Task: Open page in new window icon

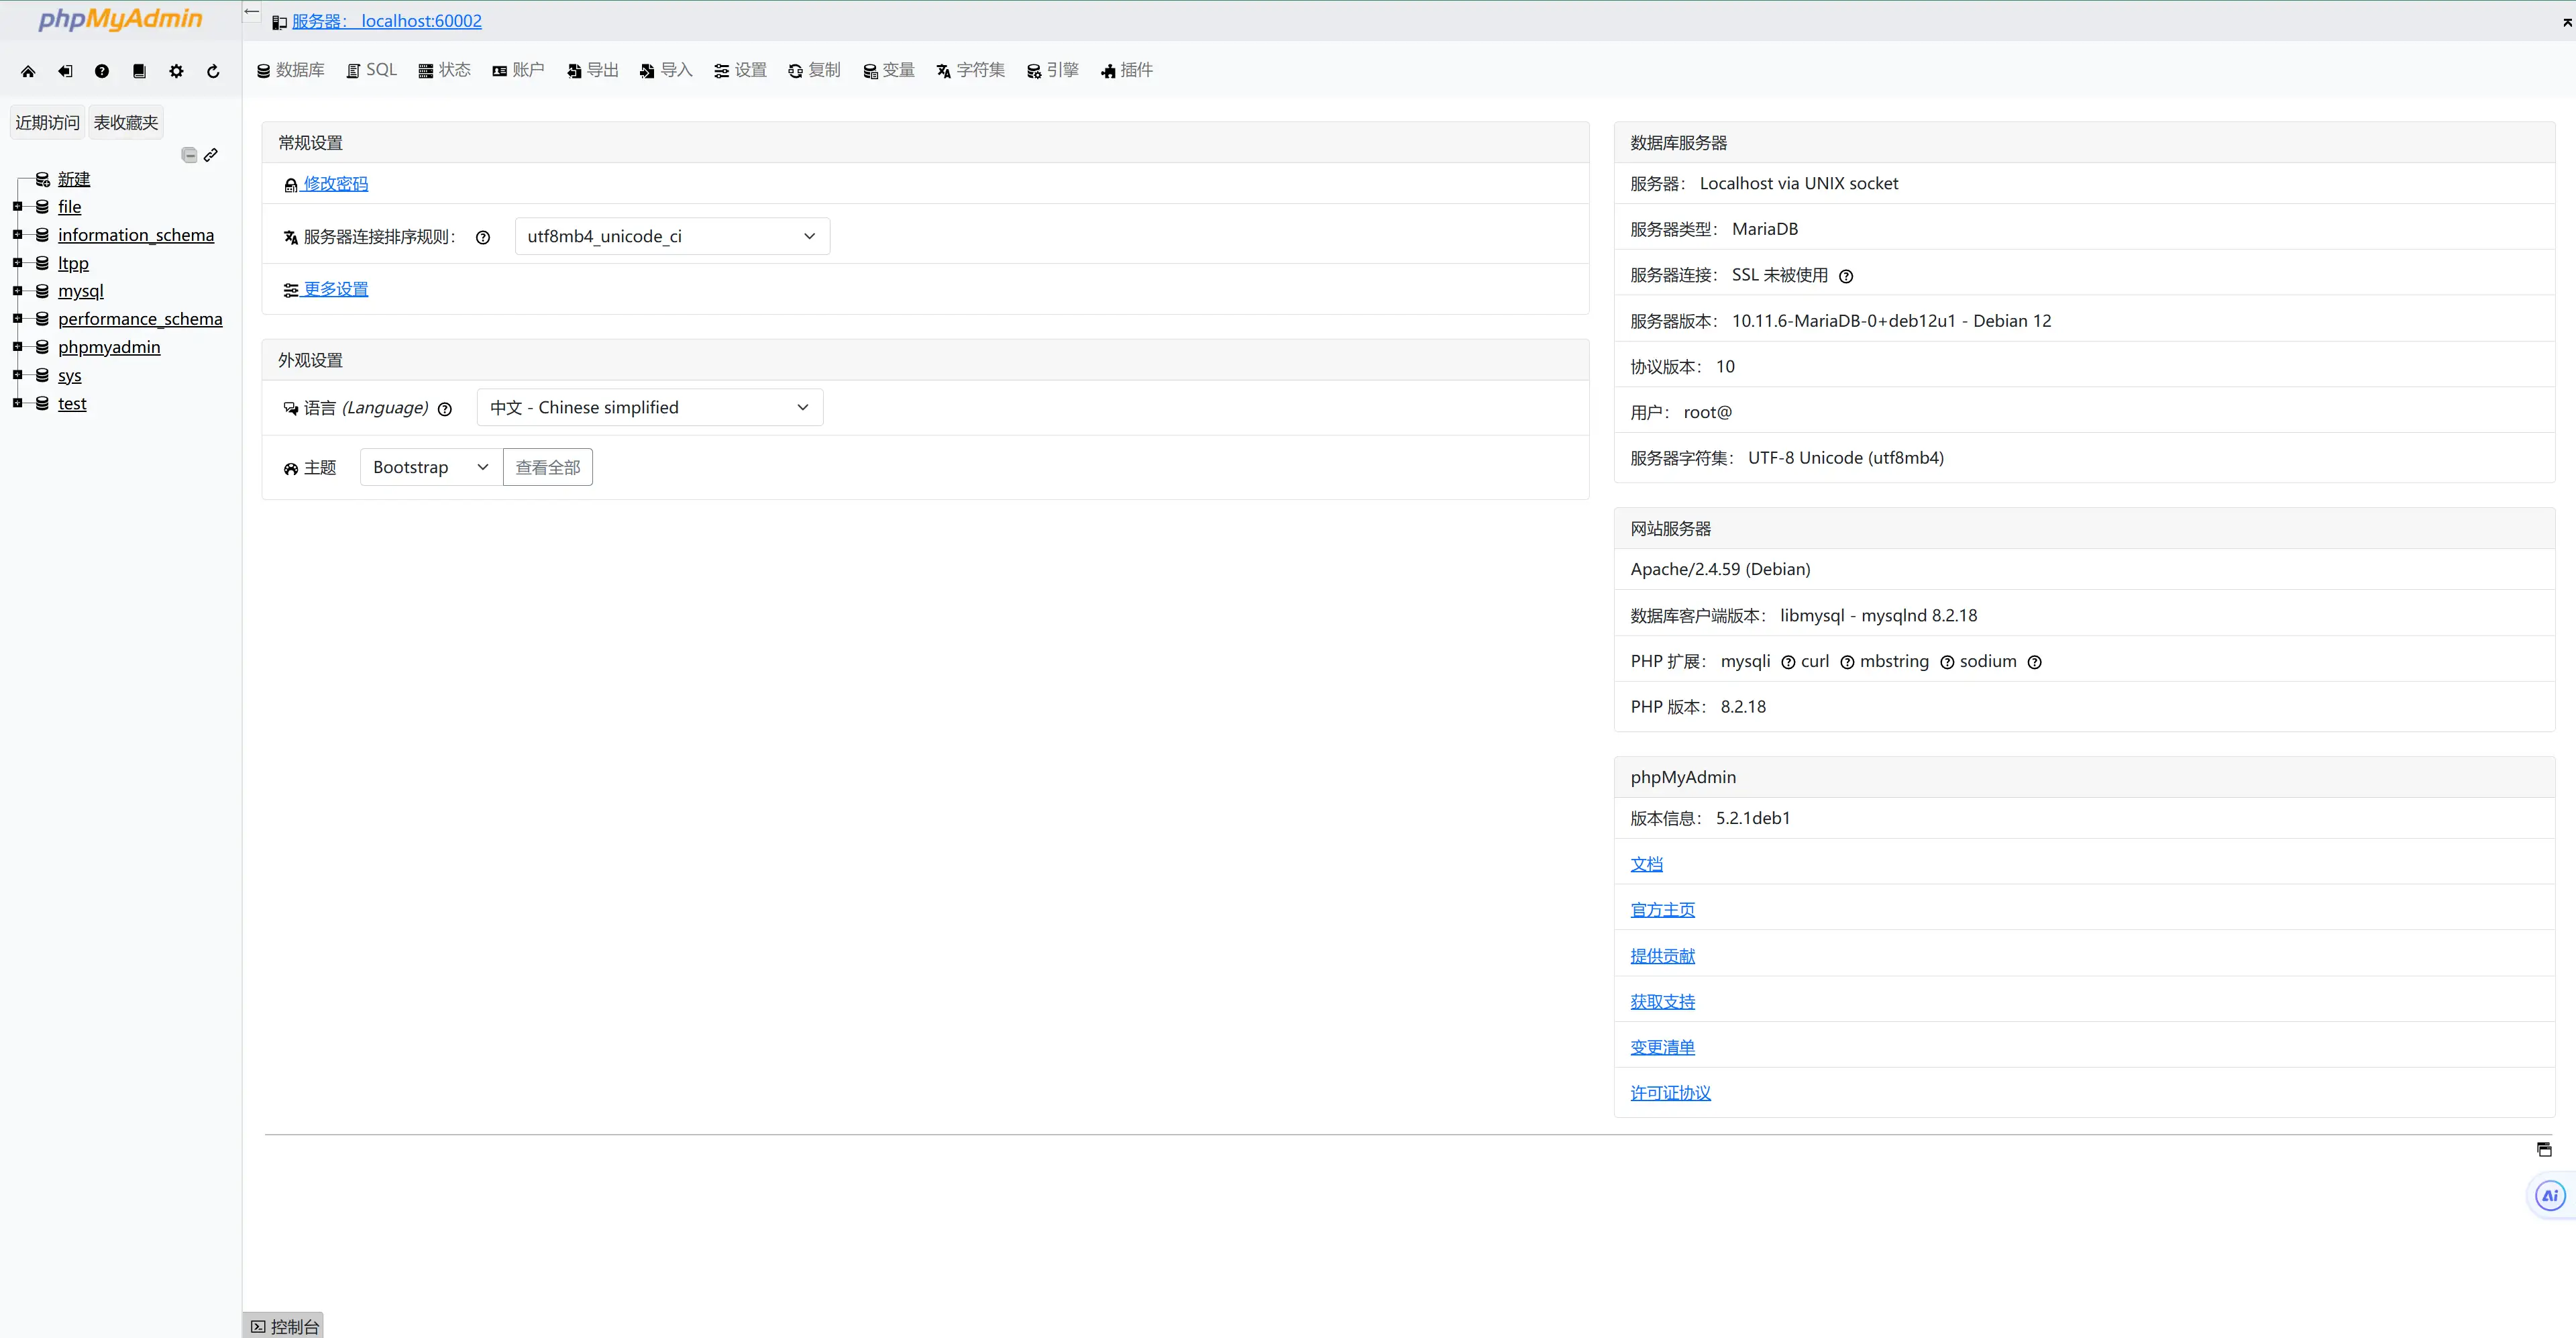Action: point(2544,1149)
